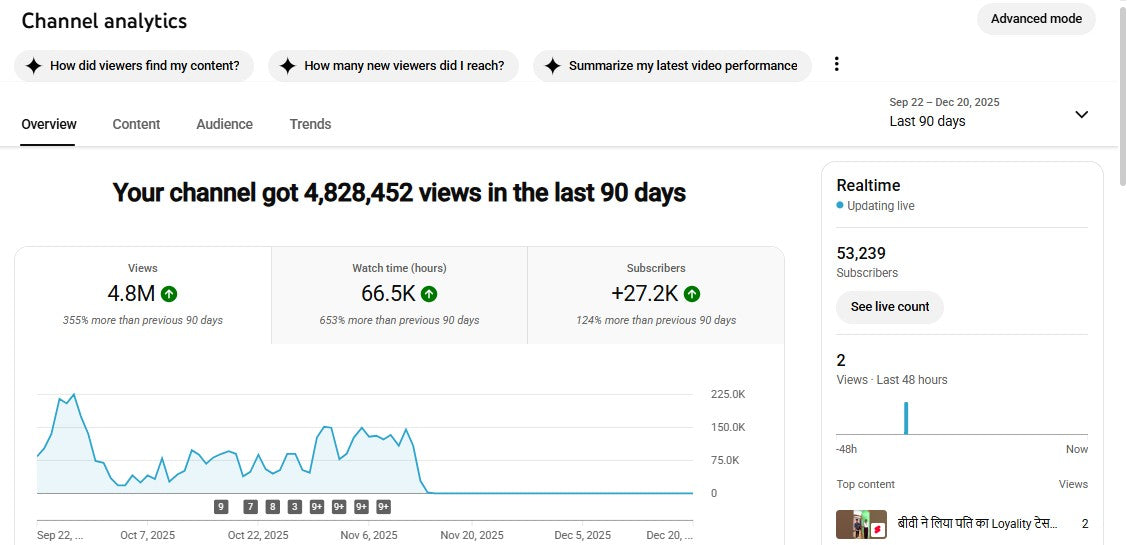Click the timeline marker labeled 7
The image size is (1127, 545).
250,507
